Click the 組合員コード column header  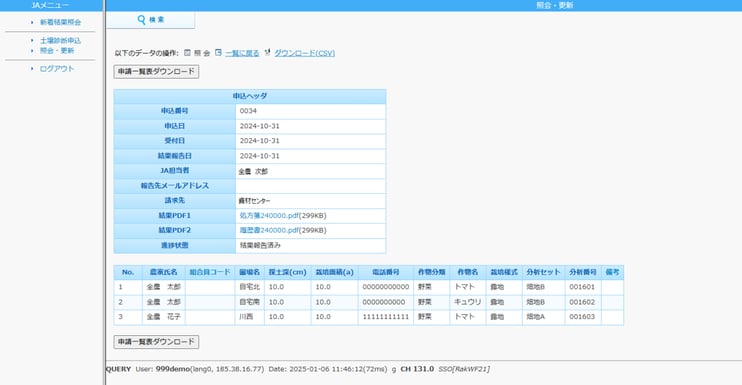(x=210, y=272)
